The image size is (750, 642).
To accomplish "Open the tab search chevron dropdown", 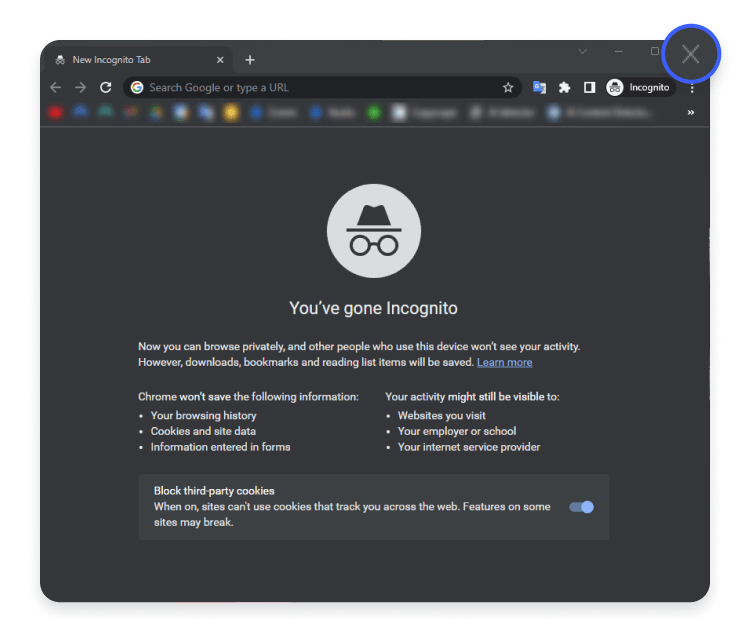I will (x=583, y=51).
